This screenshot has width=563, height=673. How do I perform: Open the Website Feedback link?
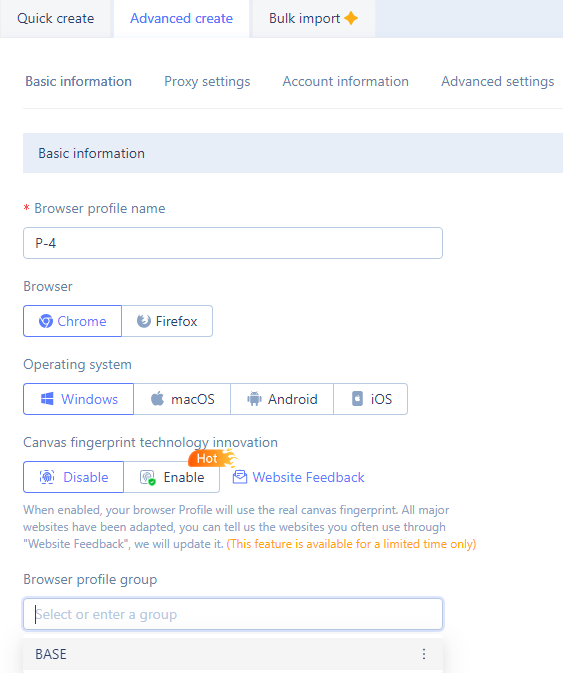pyautogui.click(x=308, y=477)
